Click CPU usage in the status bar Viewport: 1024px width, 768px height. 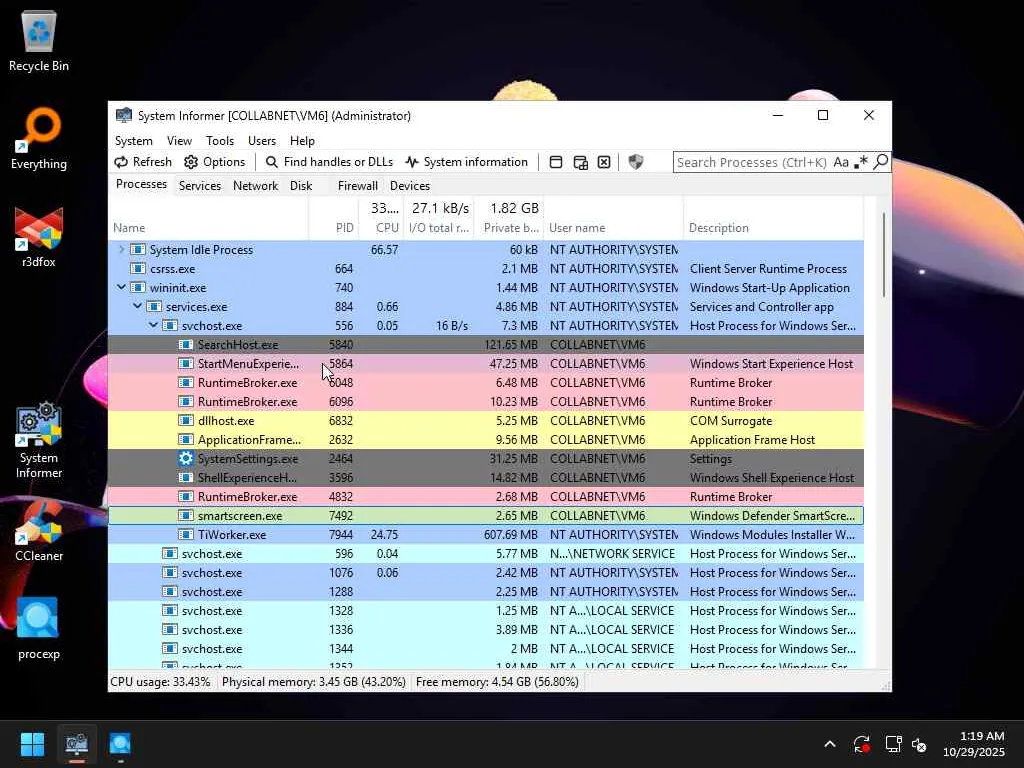pos(160,682)
